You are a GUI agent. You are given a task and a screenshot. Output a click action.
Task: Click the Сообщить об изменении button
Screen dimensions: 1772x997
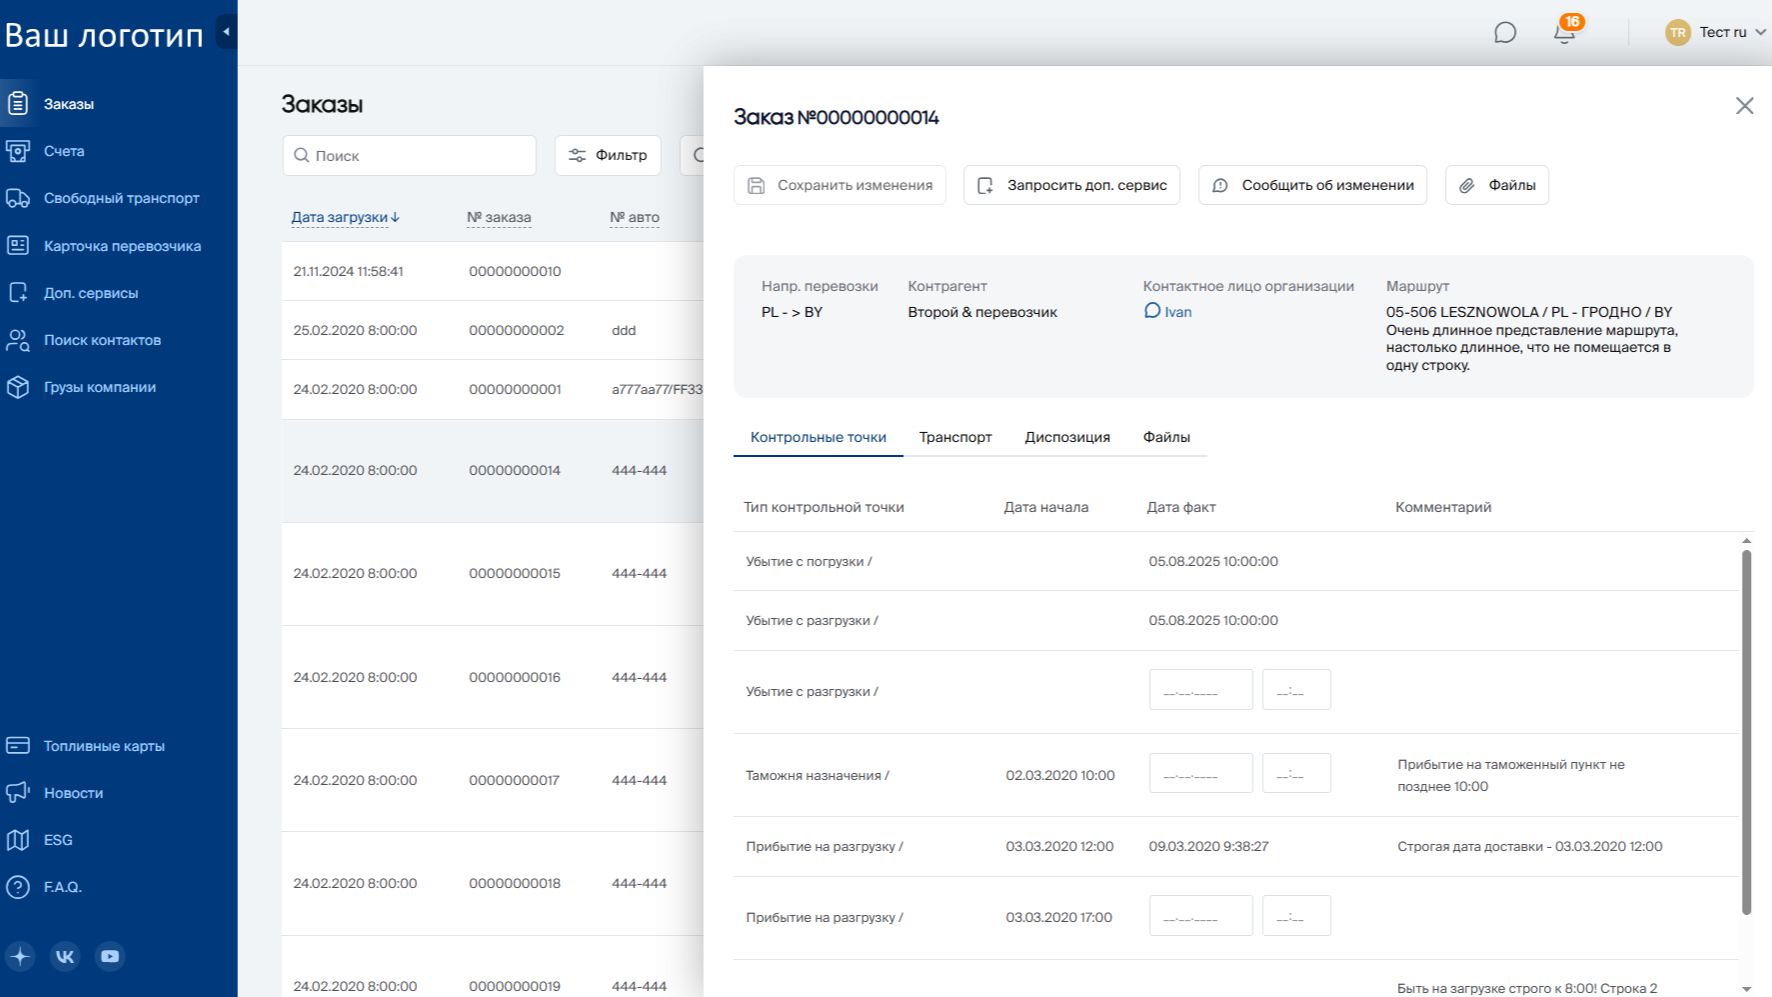point(1313,185)
